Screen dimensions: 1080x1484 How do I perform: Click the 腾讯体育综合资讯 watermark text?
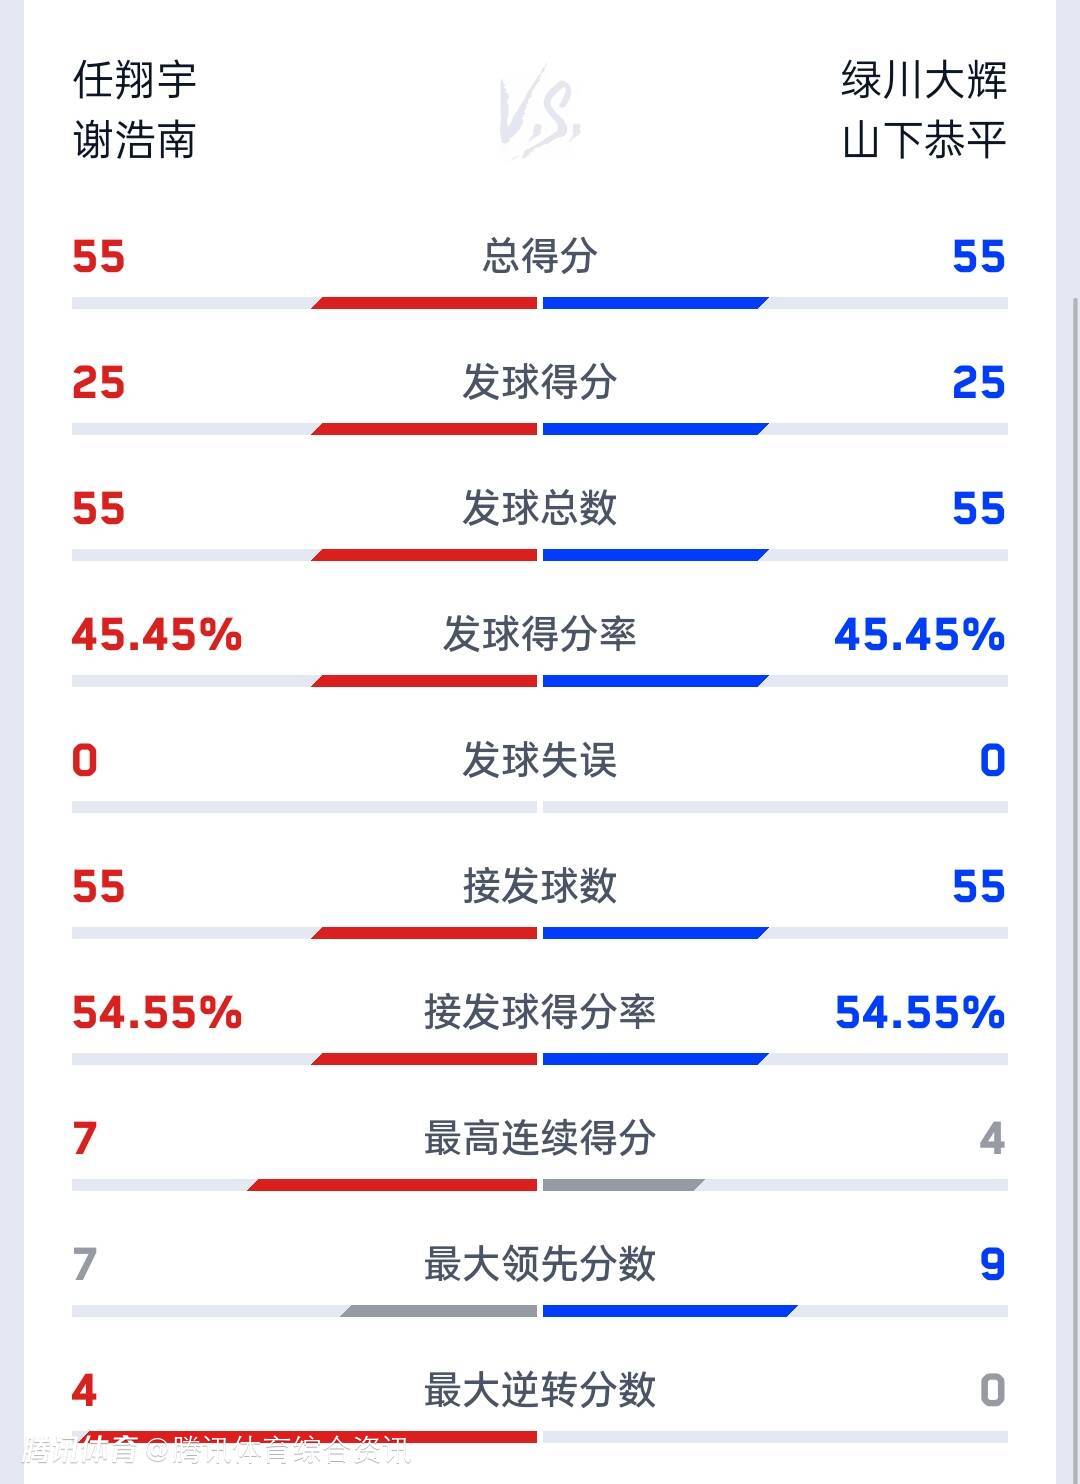coord(291,1449)
